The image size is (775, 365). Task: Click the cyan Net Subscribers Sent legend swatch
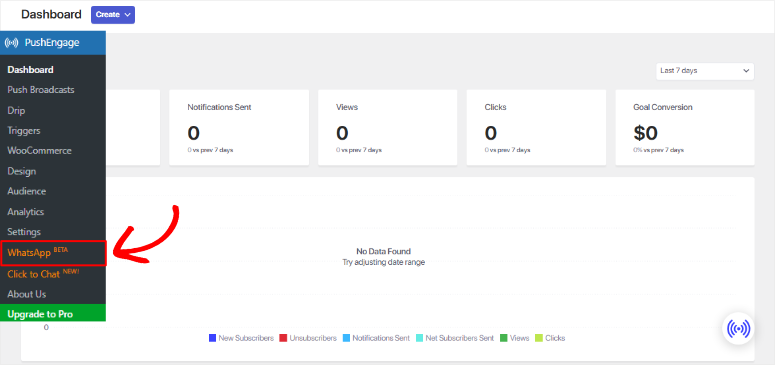click(x=420, y=338)
